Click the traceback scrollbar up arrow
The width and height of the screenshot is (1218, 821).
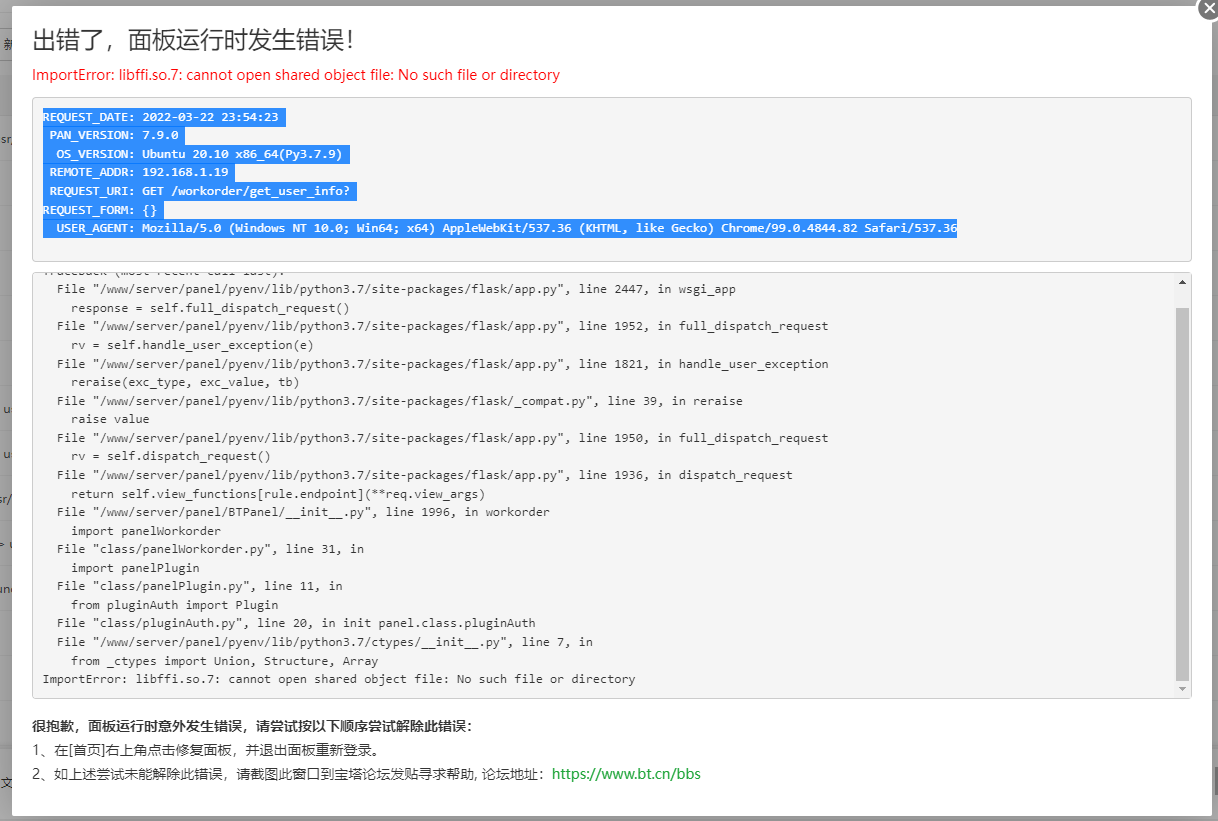pos(1183,283)
